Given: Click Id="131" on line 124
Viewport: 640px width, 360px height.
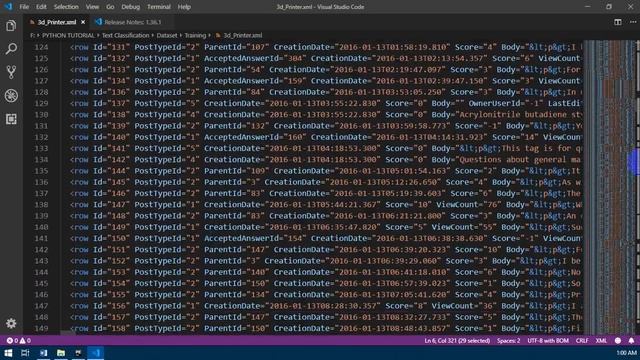Looking at the screenshot, I should 111,47.
